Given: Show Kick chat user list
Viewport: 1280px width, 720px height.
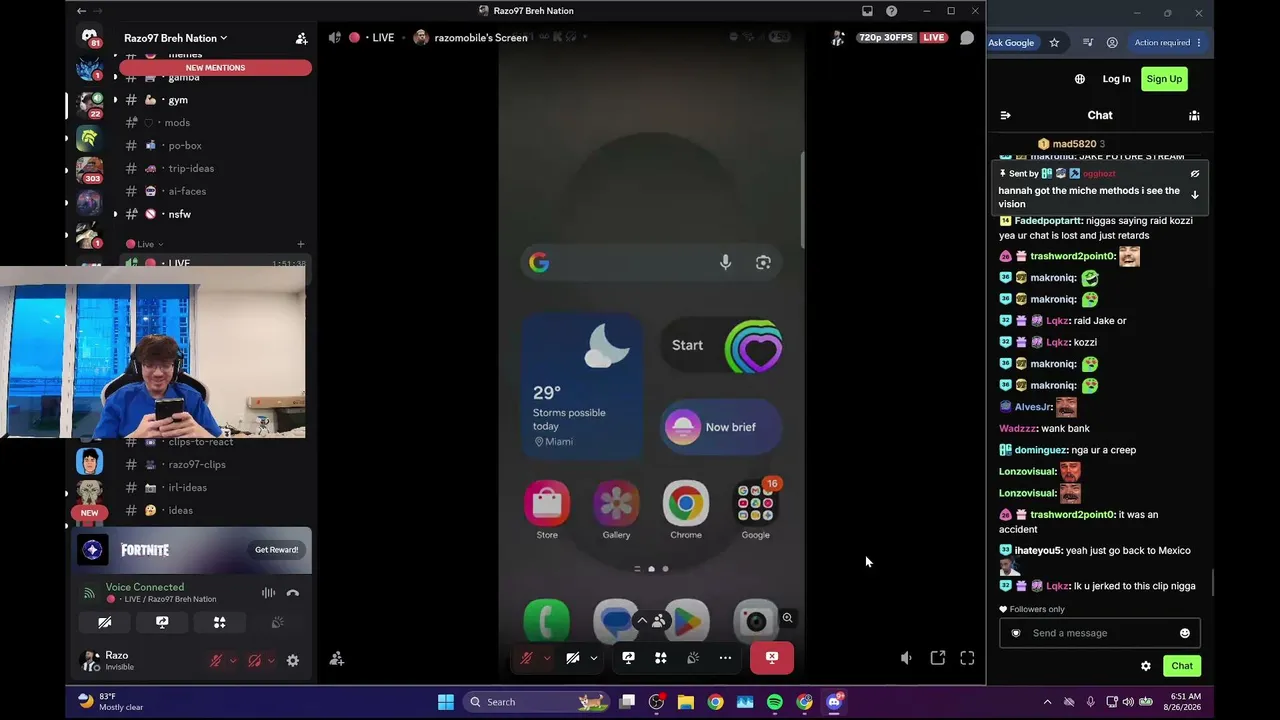Looking at the screenshot, I should coord(1194,115).
